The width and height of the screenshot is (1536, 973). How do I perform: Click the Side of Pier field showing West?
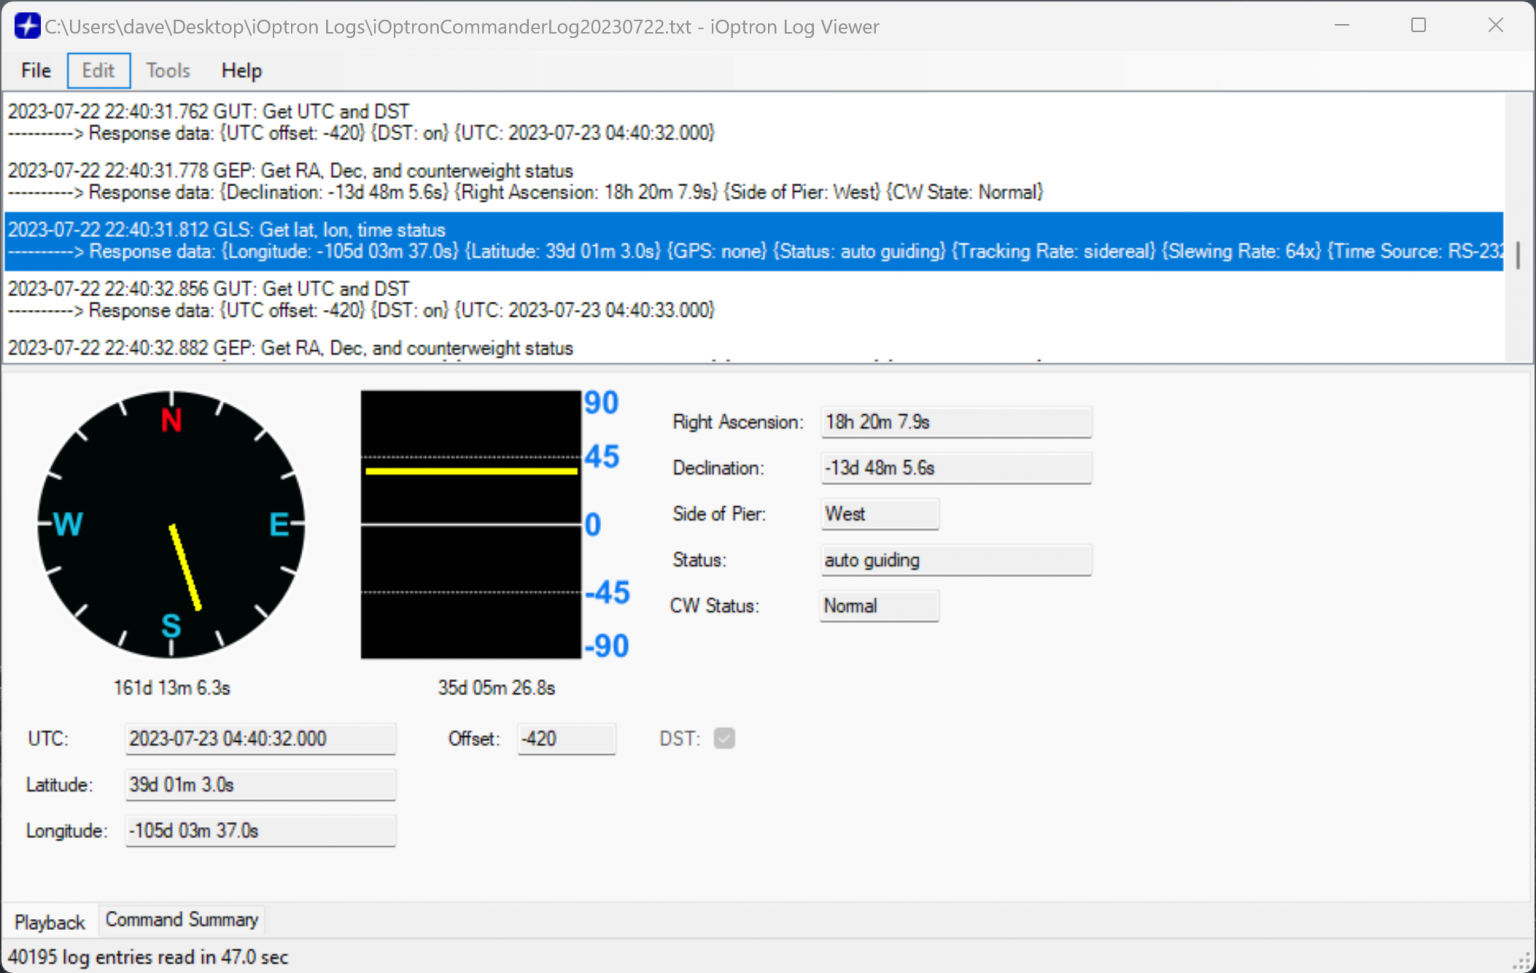pos(878,513)
